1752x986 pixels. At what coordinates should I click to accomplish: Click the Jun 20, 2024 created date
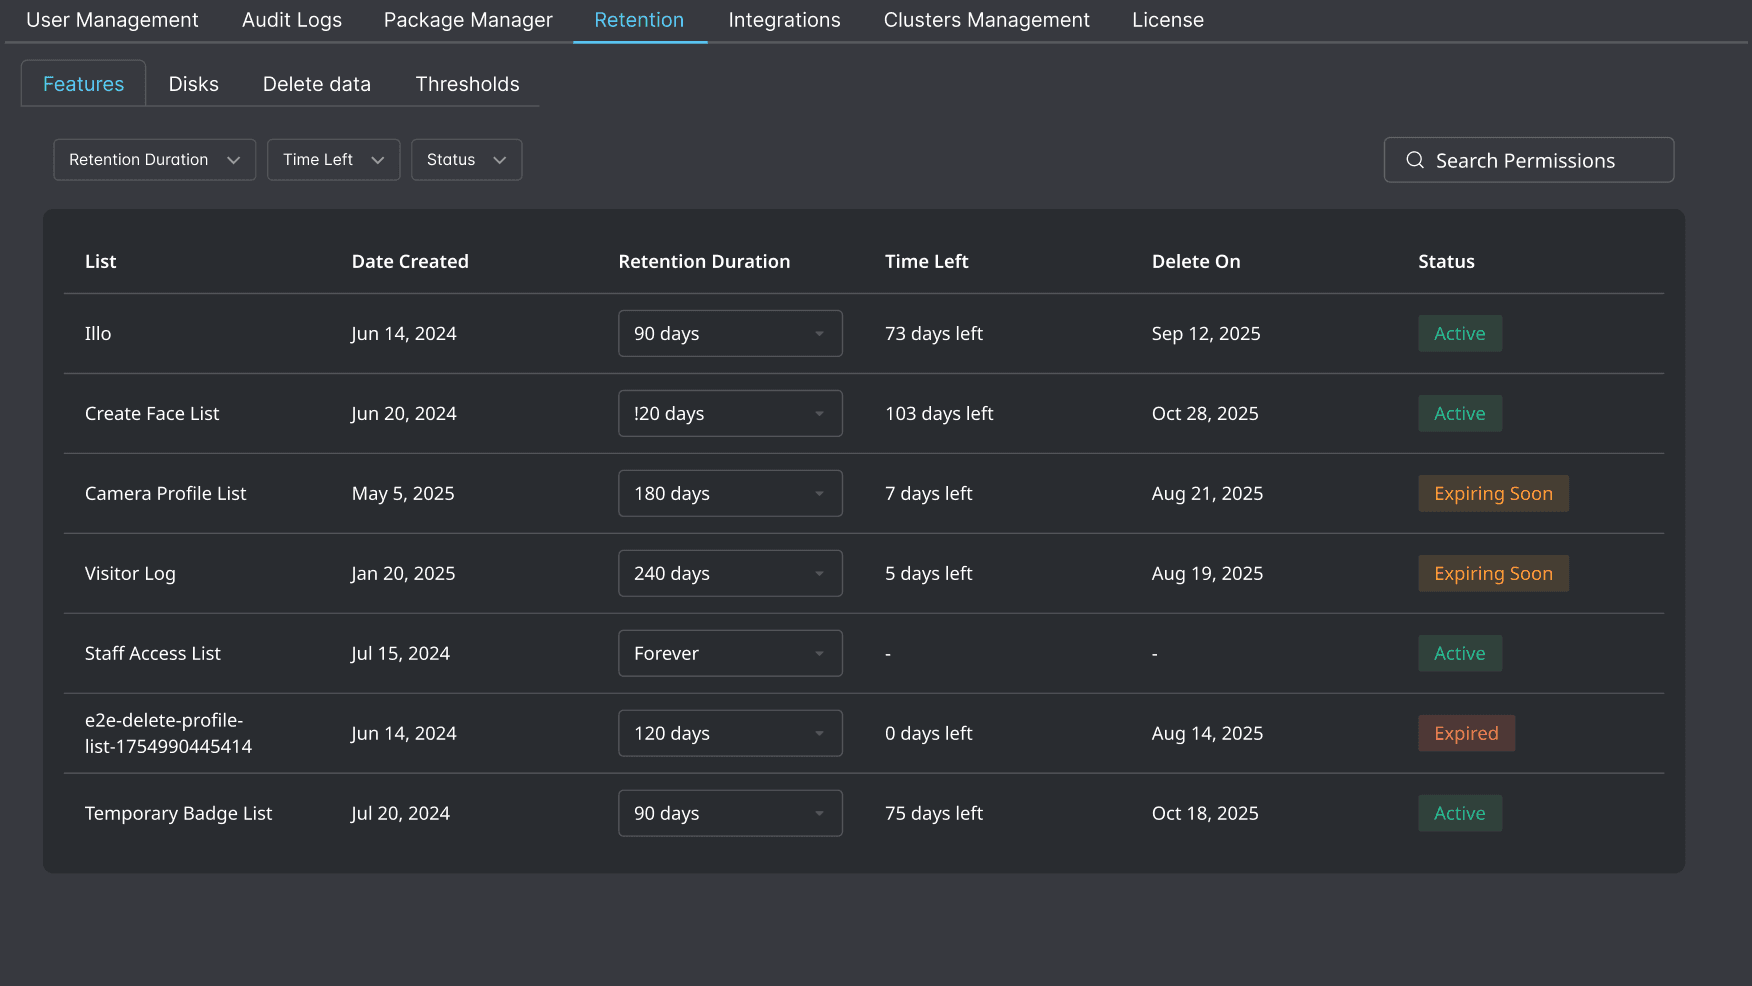(x=404, y=413)
